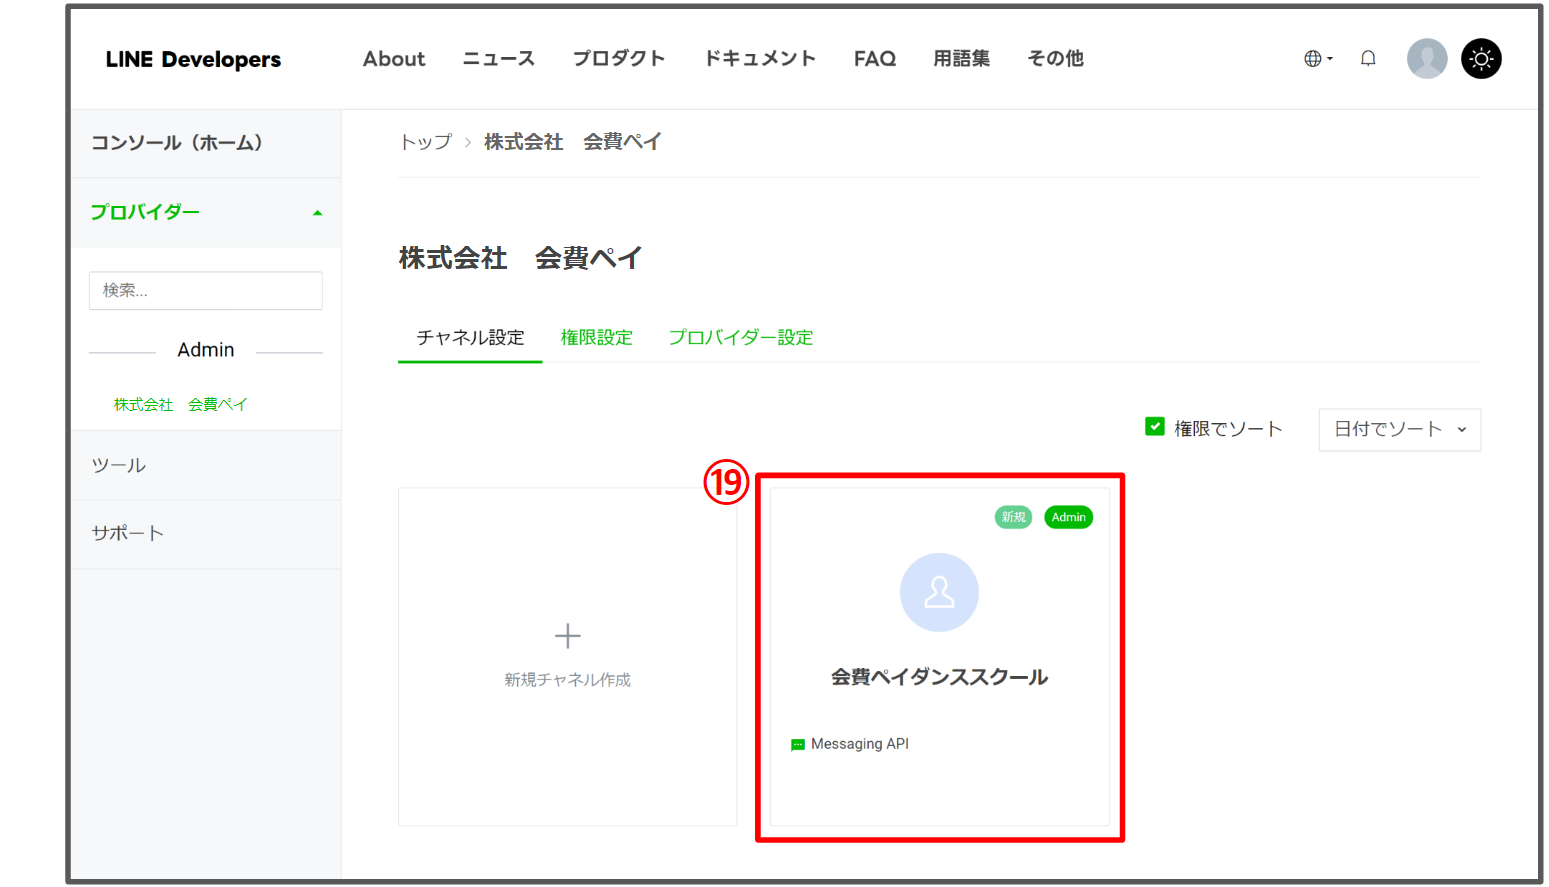Open the About menu
The width and height of the screenshot is (1549, 887).
[x=394, y=59]
